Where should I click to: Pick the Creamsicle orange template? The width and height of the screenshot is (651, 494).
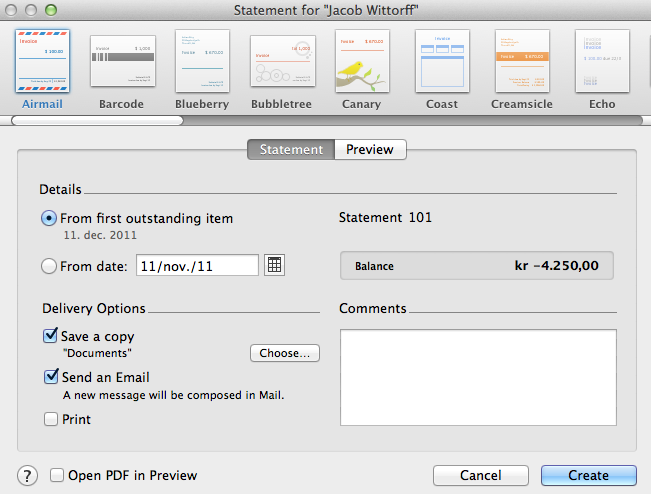pos(522,60)
